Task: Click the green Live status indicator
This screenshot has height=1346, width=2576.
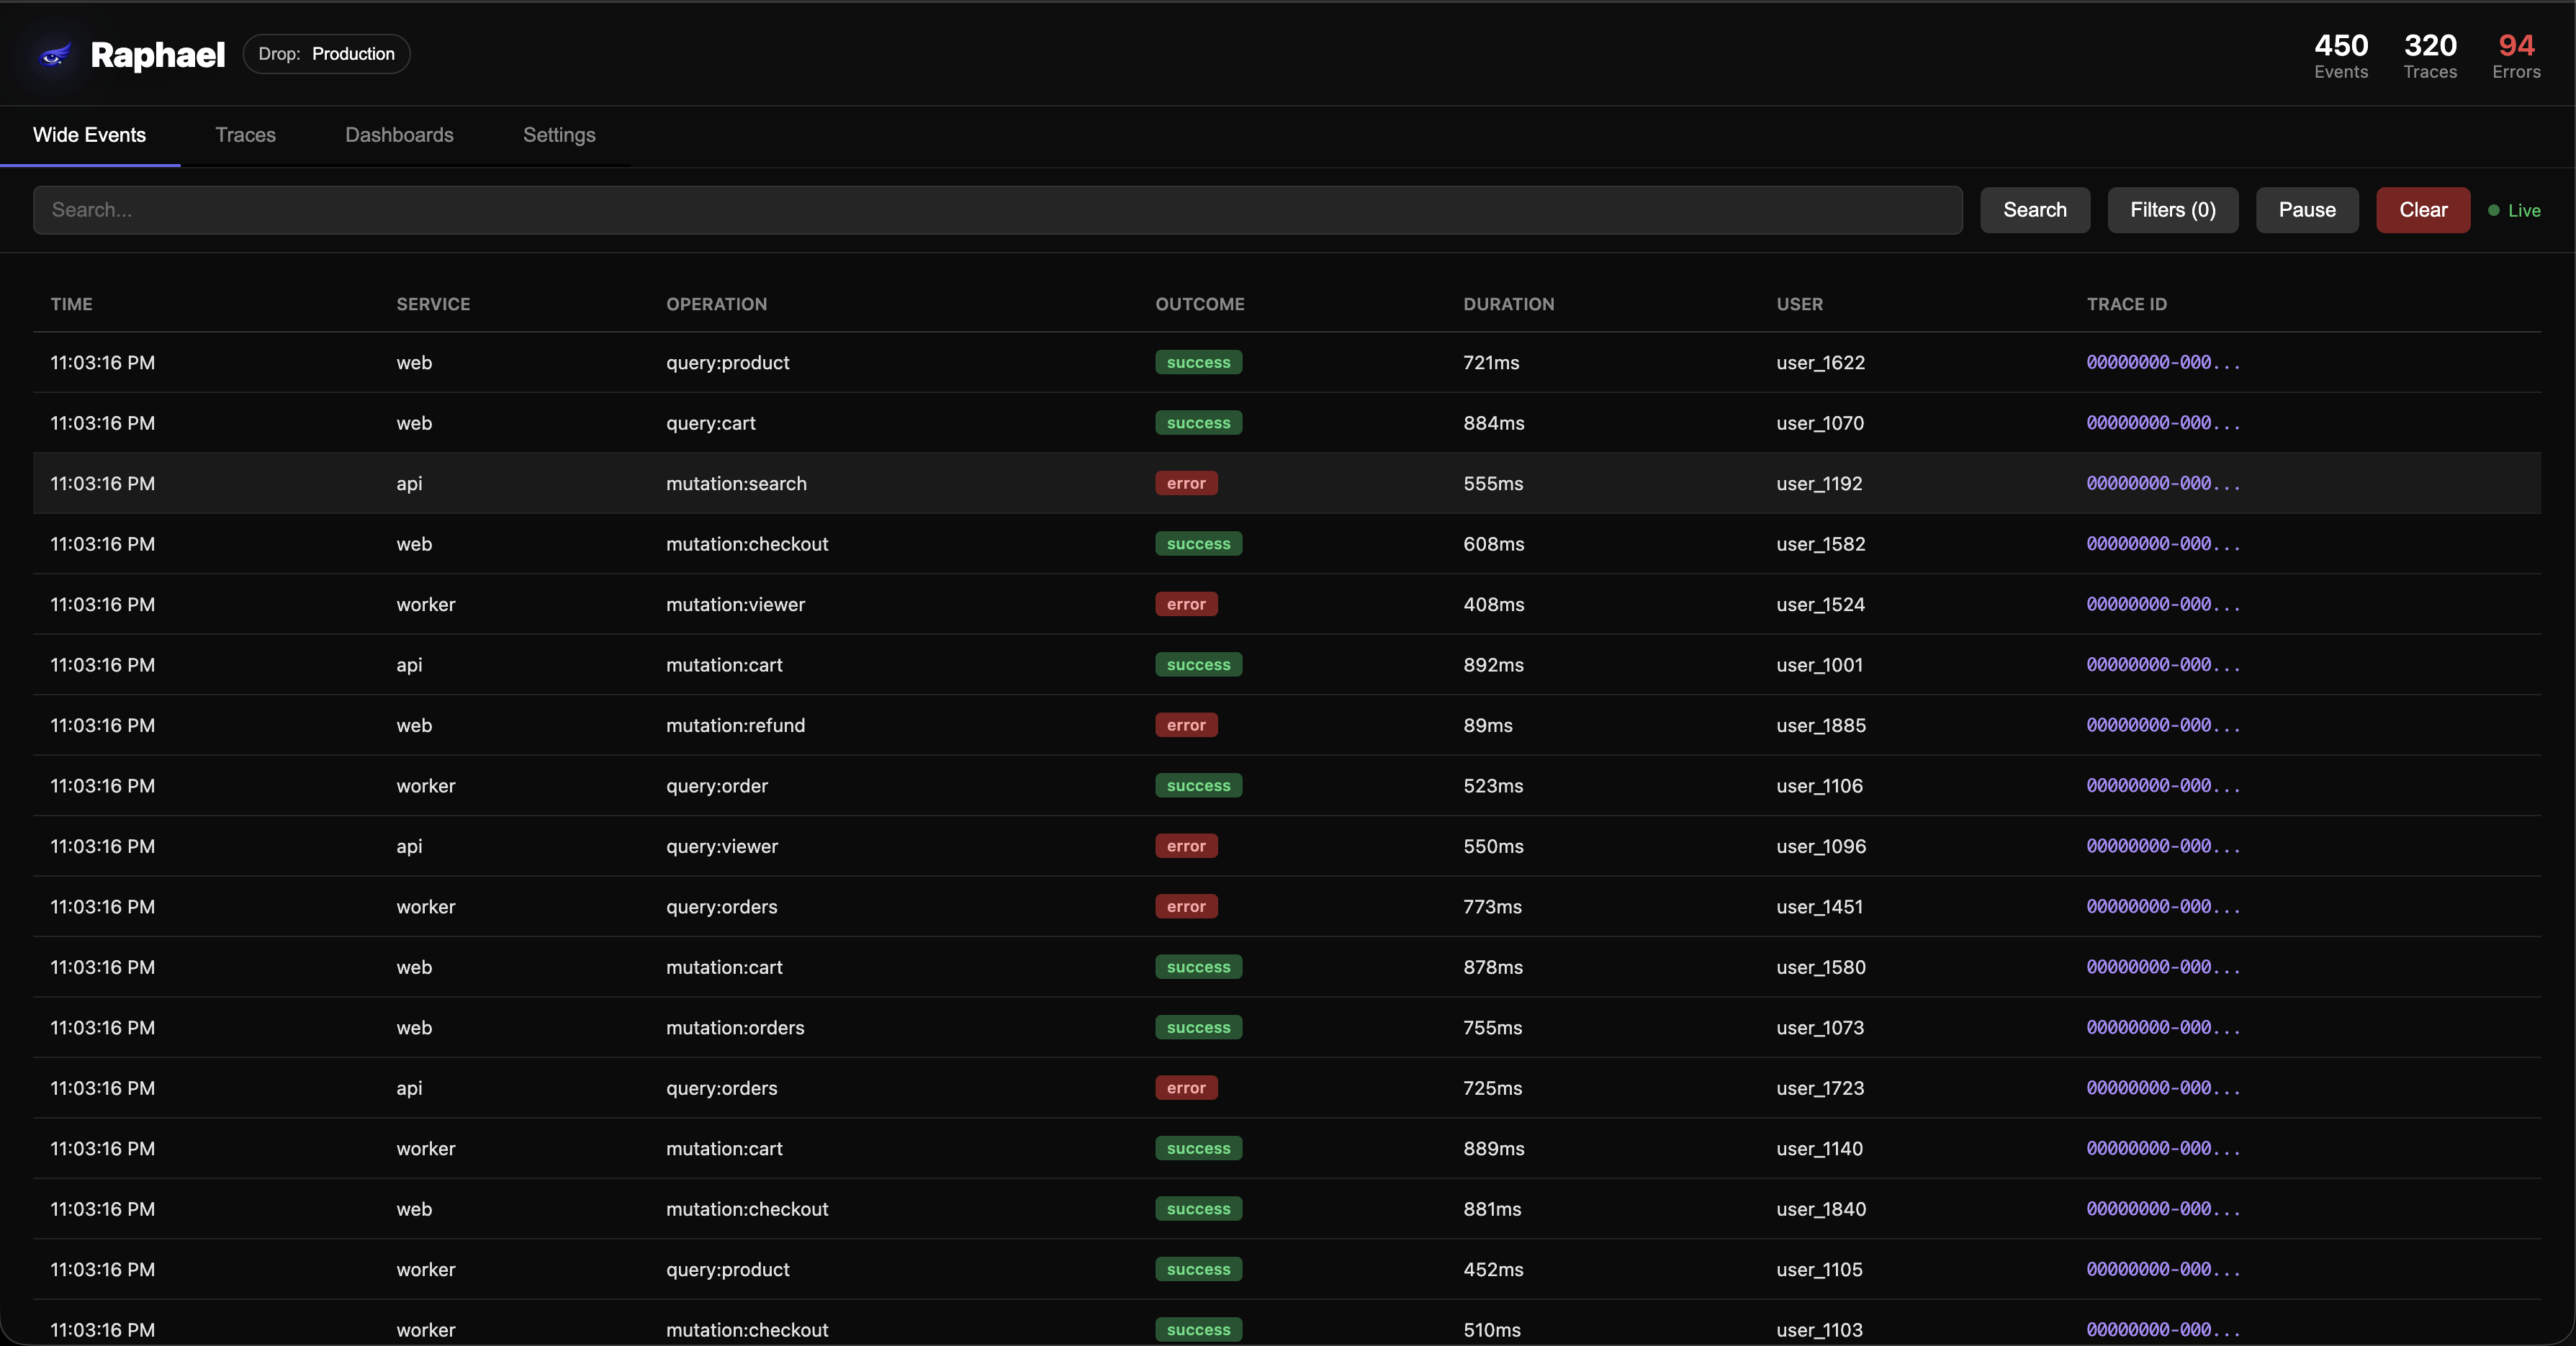Action: 2513,210
